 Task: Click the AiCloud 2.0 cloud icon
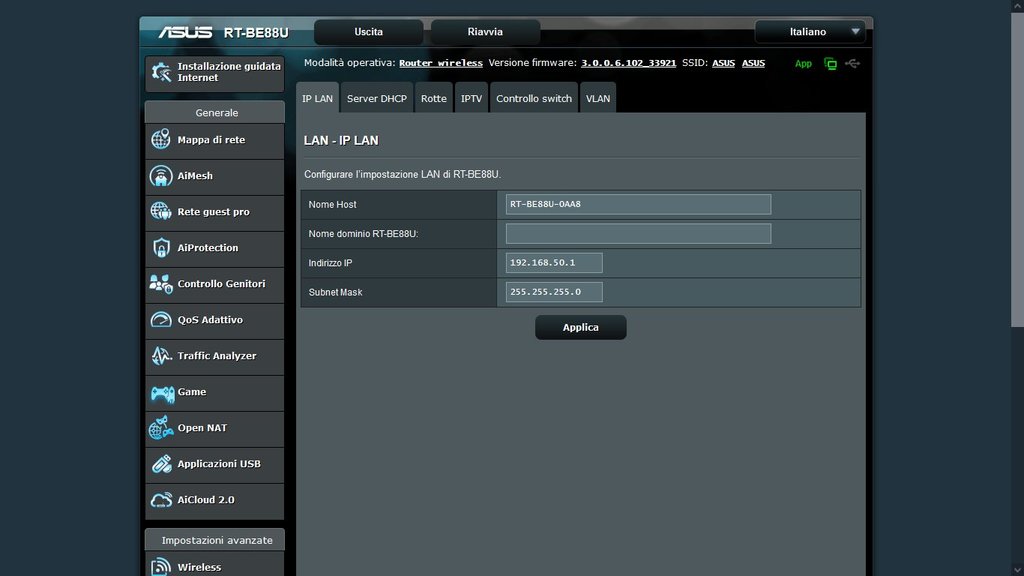161,500
